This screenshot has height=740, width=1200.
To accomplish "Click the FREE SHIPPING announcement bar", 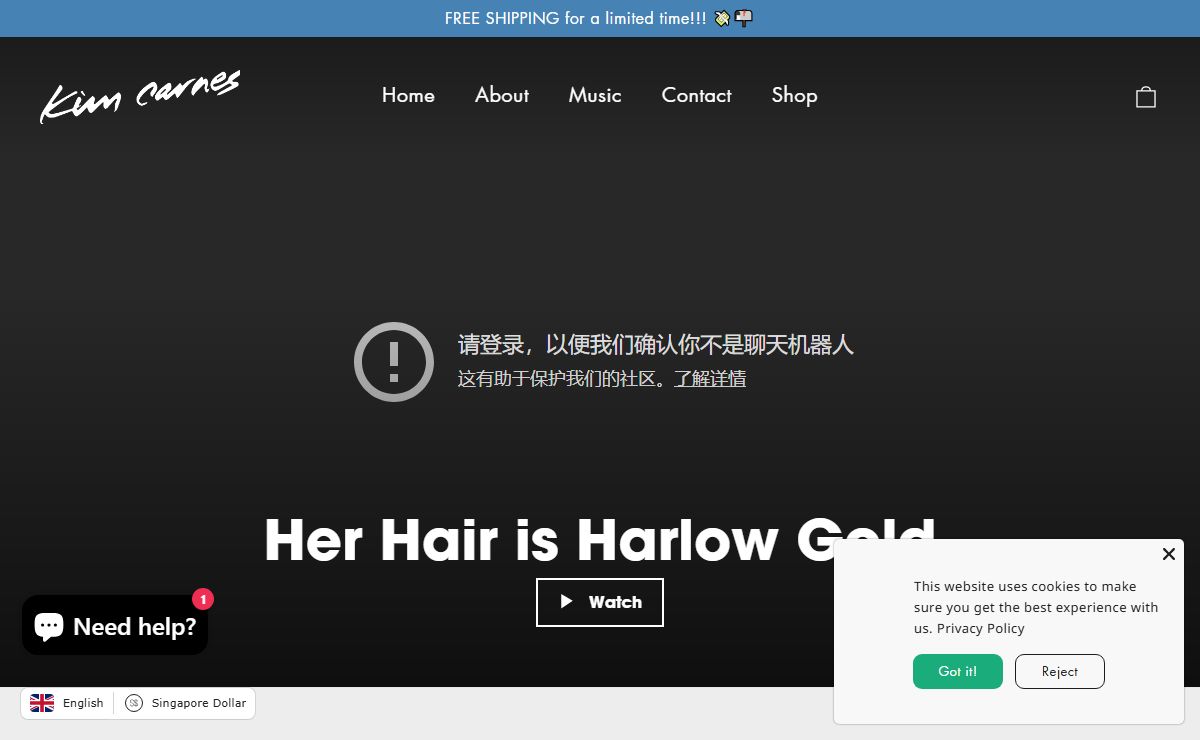I will click(599, 18).
